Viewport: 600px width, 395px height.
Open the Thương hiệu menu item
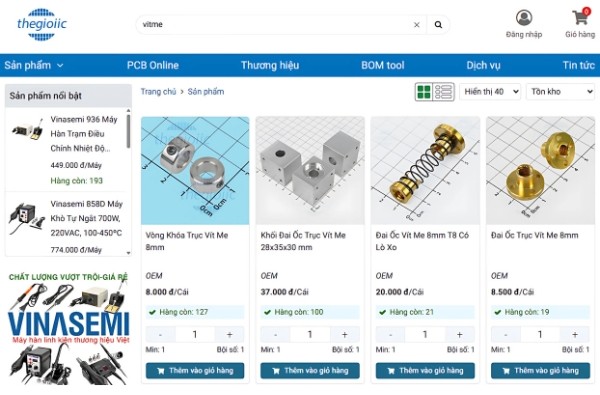tap(270, 65)
